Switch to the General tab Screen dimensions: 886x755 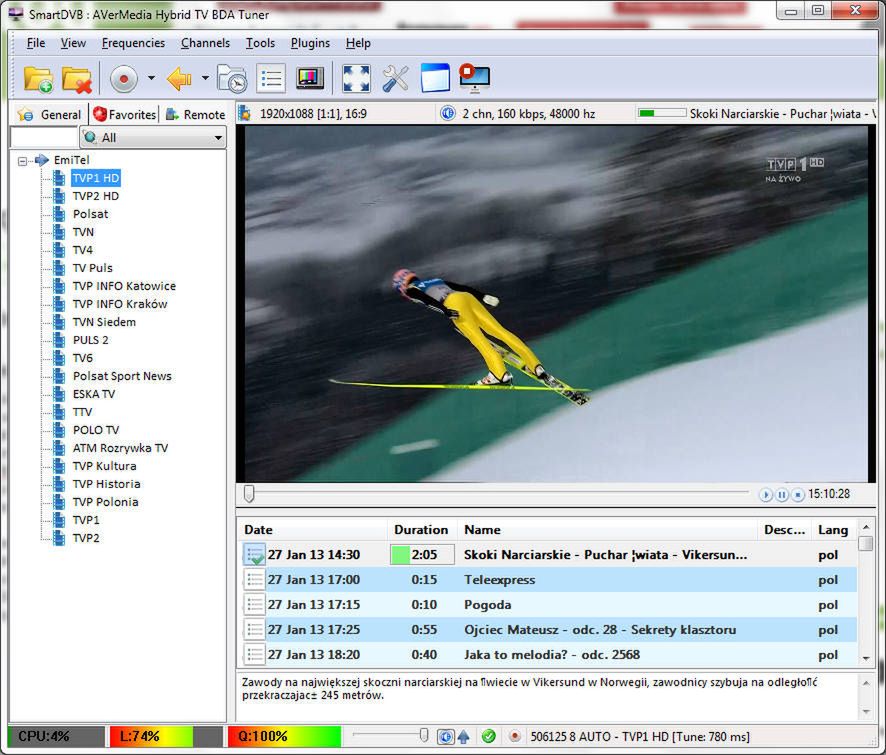[50, 114]
